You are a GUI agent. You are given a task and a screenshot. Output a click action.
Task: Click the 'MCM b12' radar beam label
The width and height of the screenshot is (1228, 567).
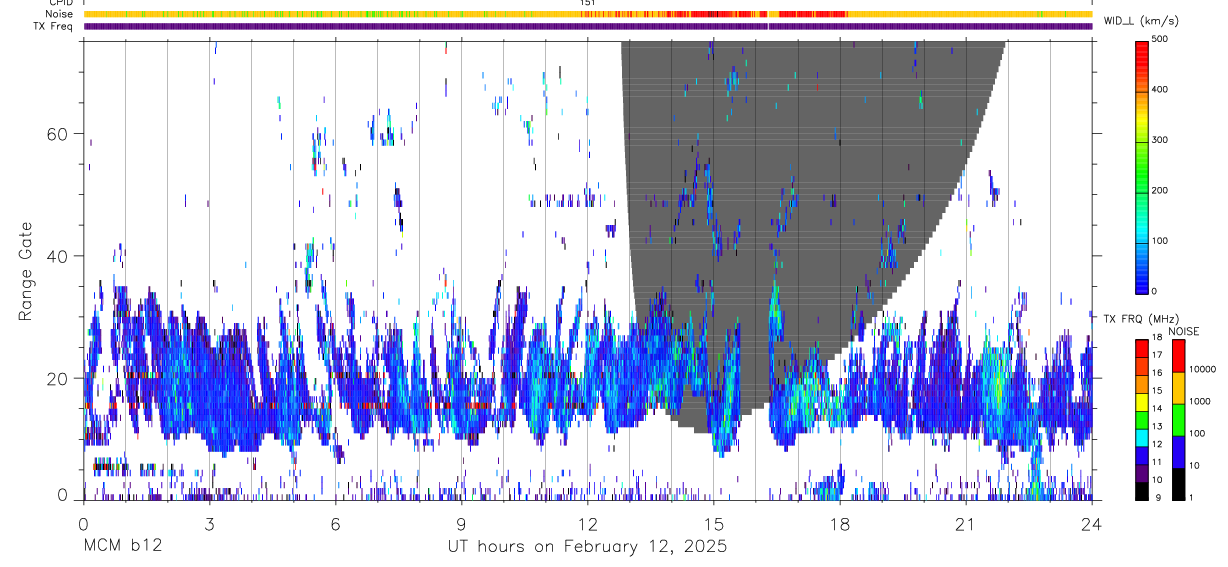(x=122, y=547)
